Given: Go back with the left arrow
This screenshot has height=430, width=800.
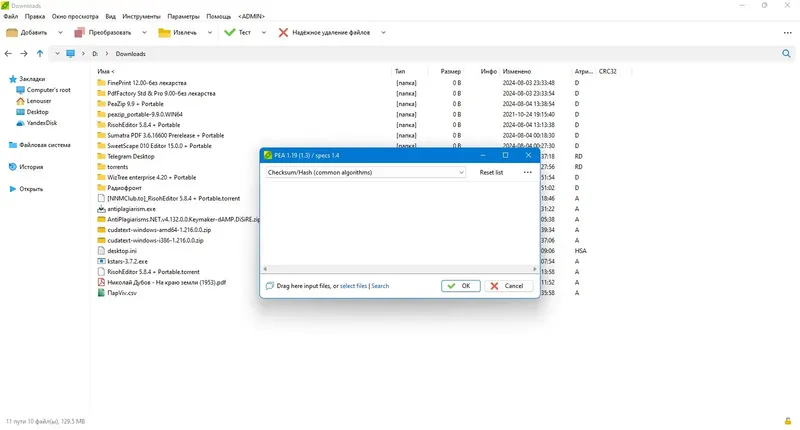Looking at the screenshot, I should click(8, 54).
